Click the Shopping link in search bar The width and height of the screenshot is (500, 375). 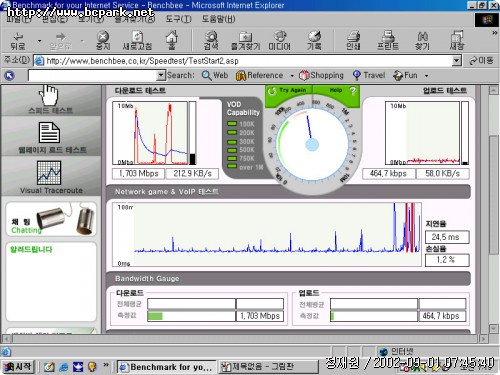[x=321, y=75]
